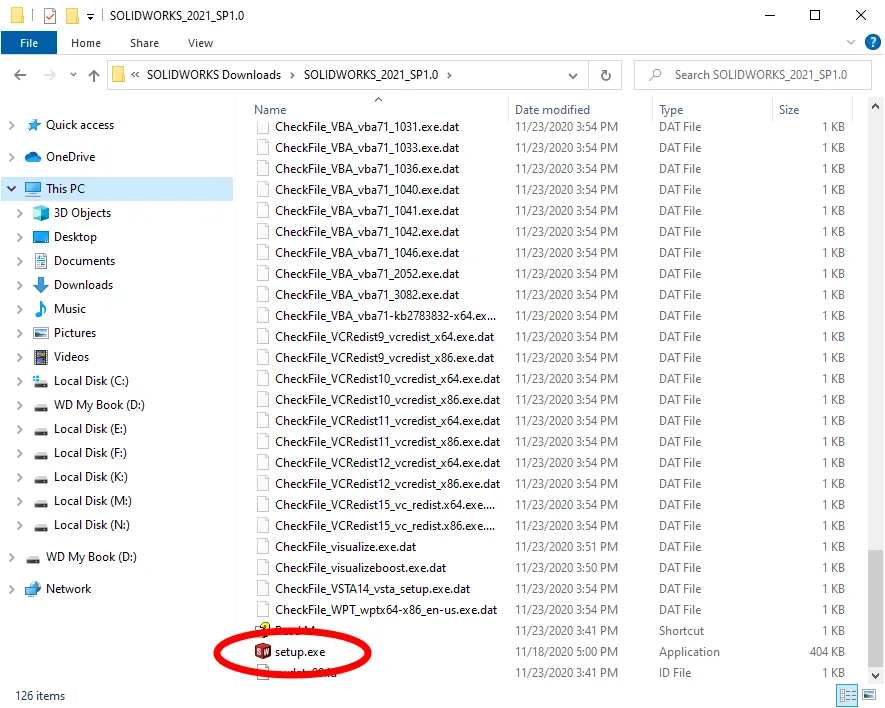Click the scroll down arrow of file list
Screen dimensions: 885x708
point(875,675)
